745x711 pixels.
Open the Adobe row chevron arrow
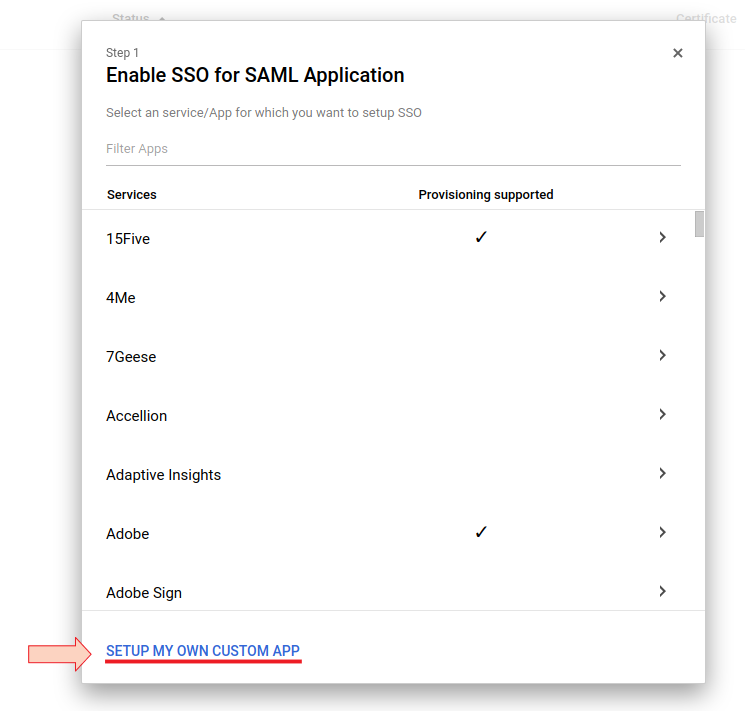(x=662, y=532)
